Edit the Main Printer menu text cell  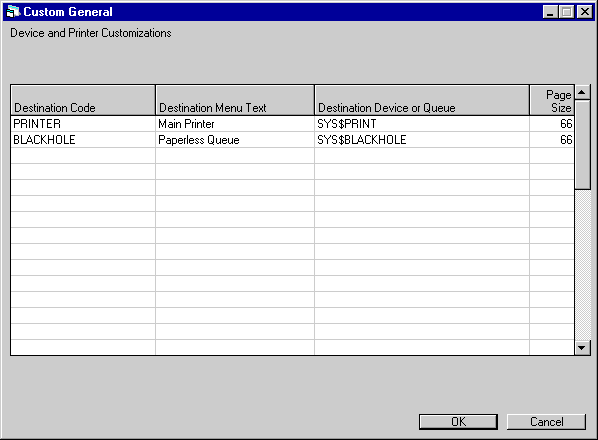coord(235,124)
